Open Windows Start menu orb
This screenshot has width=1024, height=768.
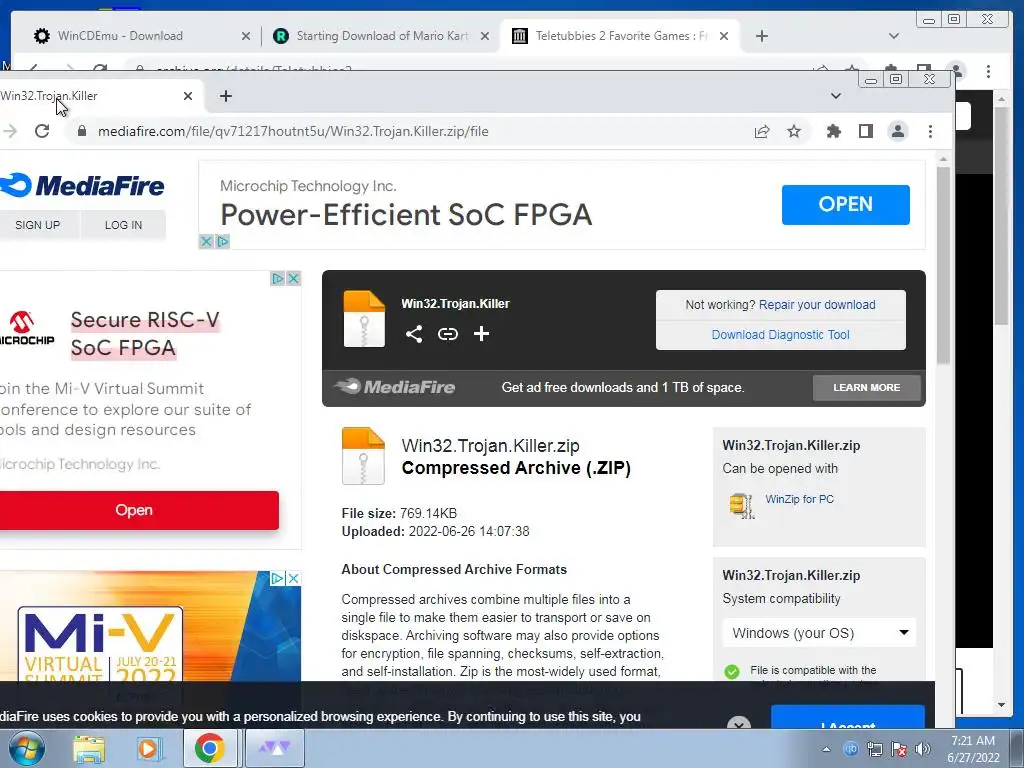[x=27, y=748]
